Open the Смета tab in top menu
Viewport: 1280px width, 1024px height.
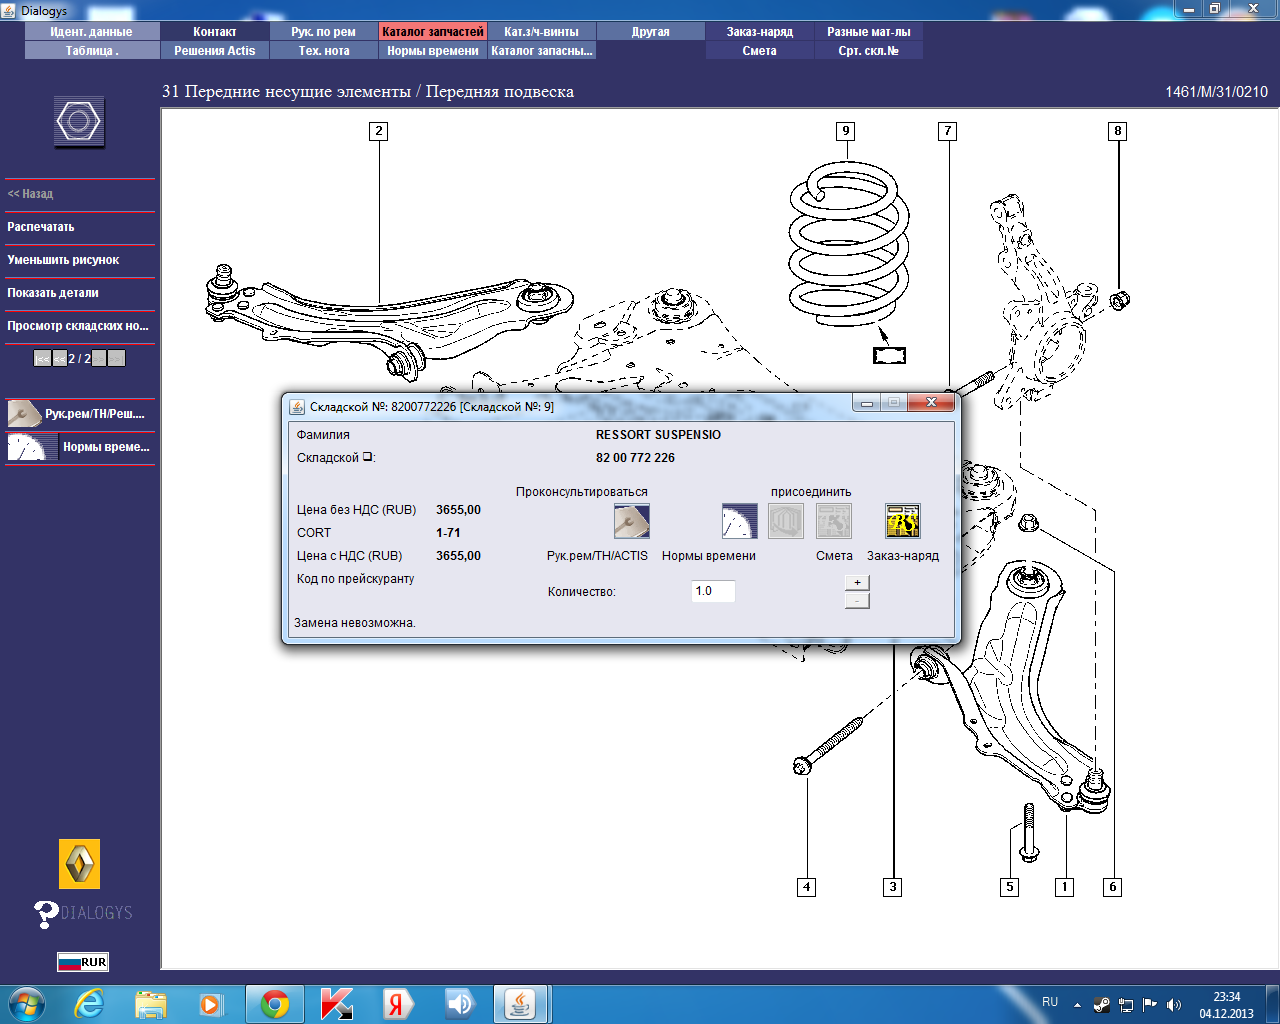coord(760,51)
